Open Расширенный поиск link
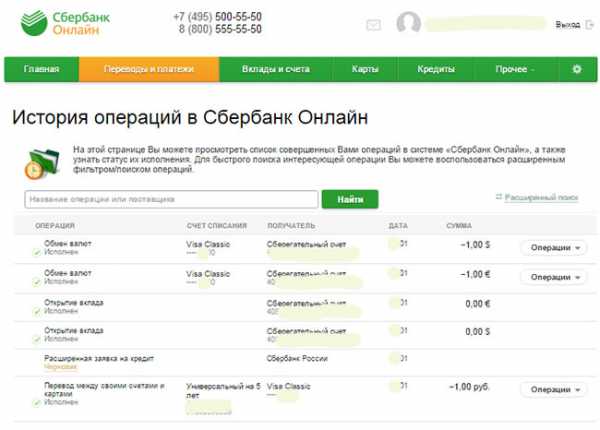Viewport: 600px width, 430px height. [x=541, y=197]
